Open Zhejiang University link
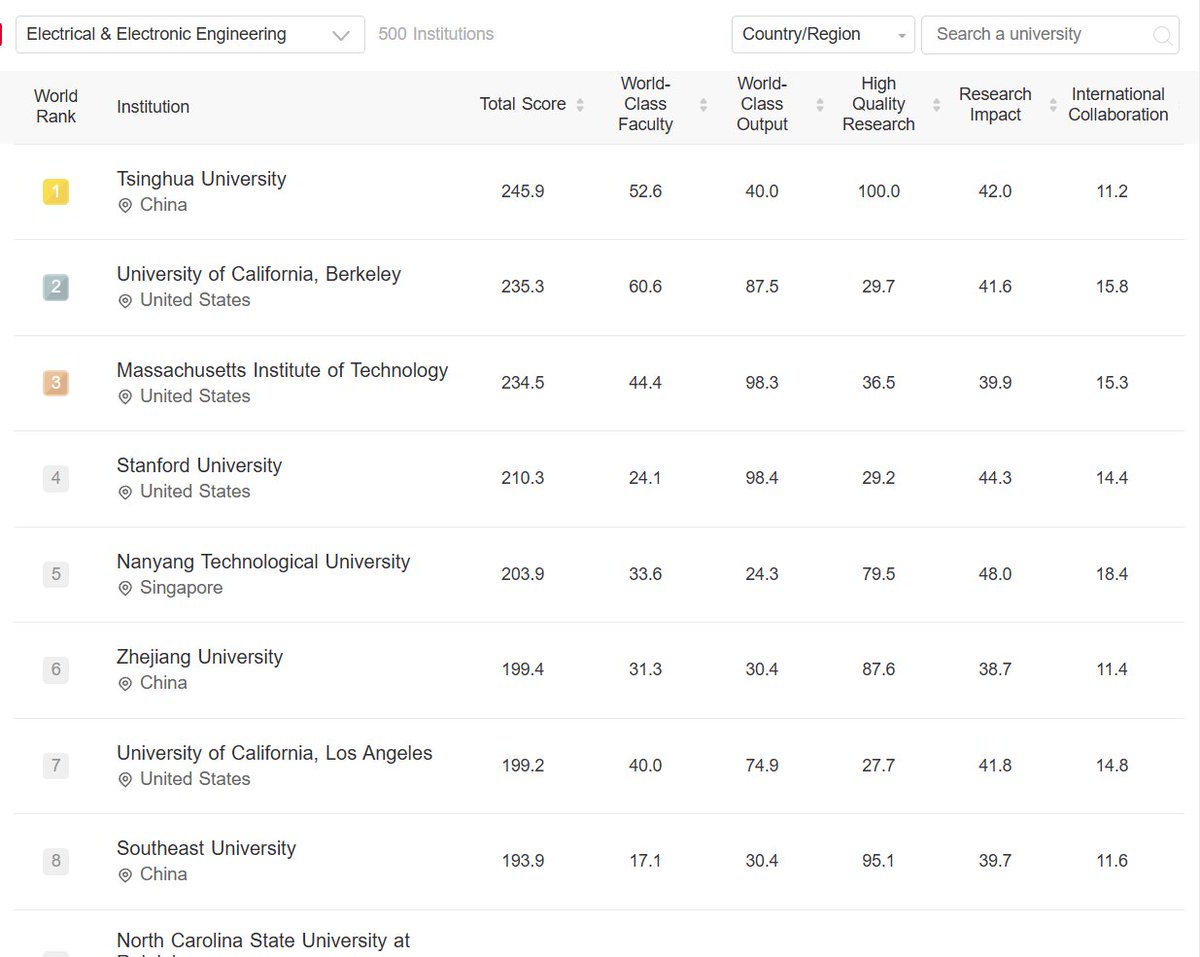The height and width of the screenshot is (957, 1200). point(200,657)
